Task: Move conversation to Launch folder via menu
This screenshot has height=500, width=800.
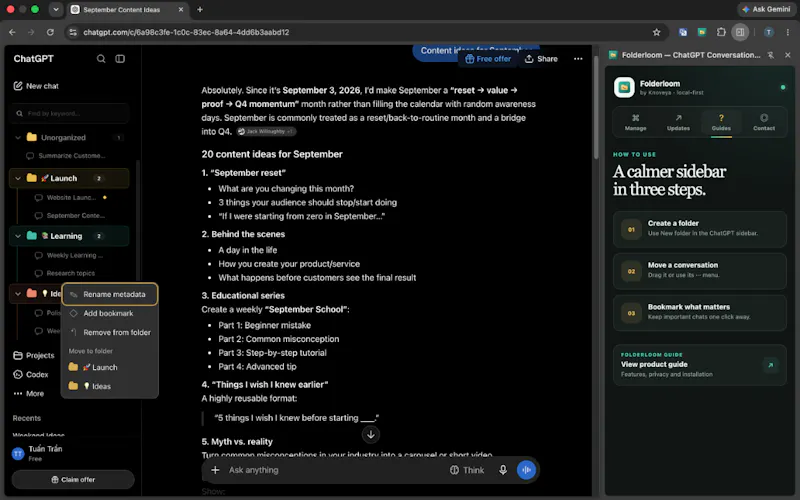Action: 109,367
